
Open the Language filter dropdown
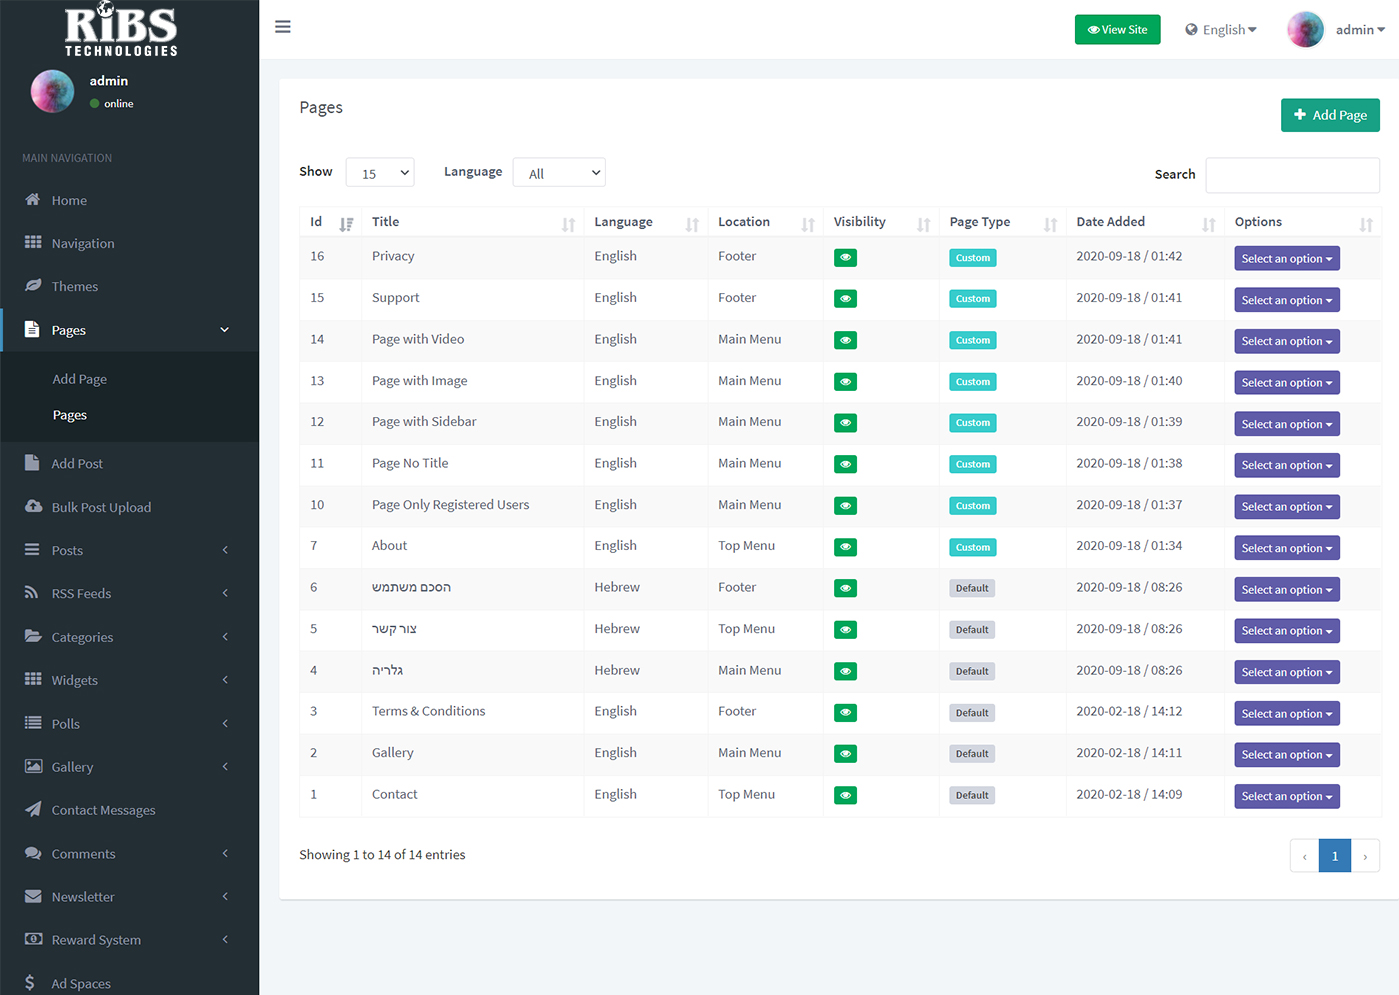[559, 173]
